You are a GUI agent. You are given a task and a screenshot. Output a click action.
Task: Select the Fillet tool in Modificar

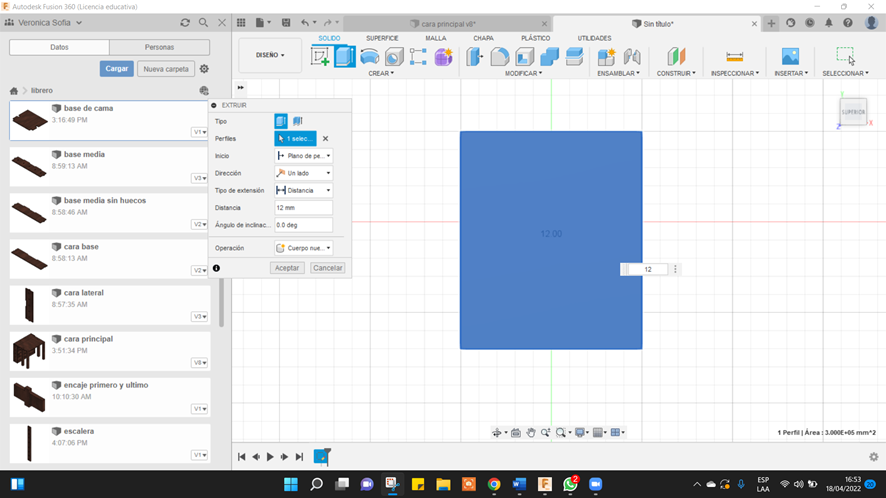[500, 57]
